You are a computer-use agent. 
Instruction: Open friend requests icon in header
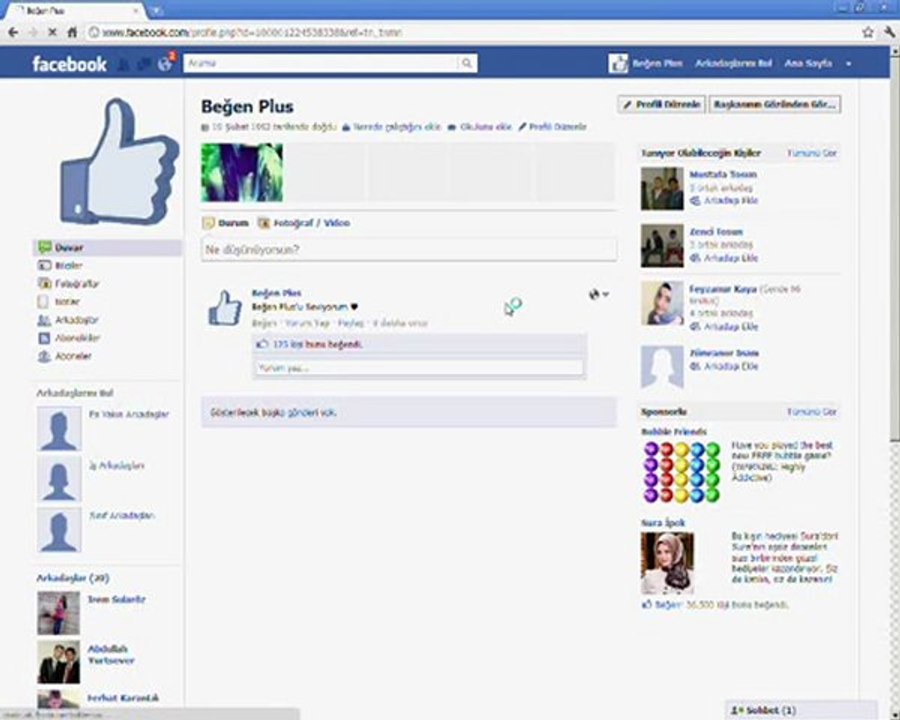pos(123,64)
